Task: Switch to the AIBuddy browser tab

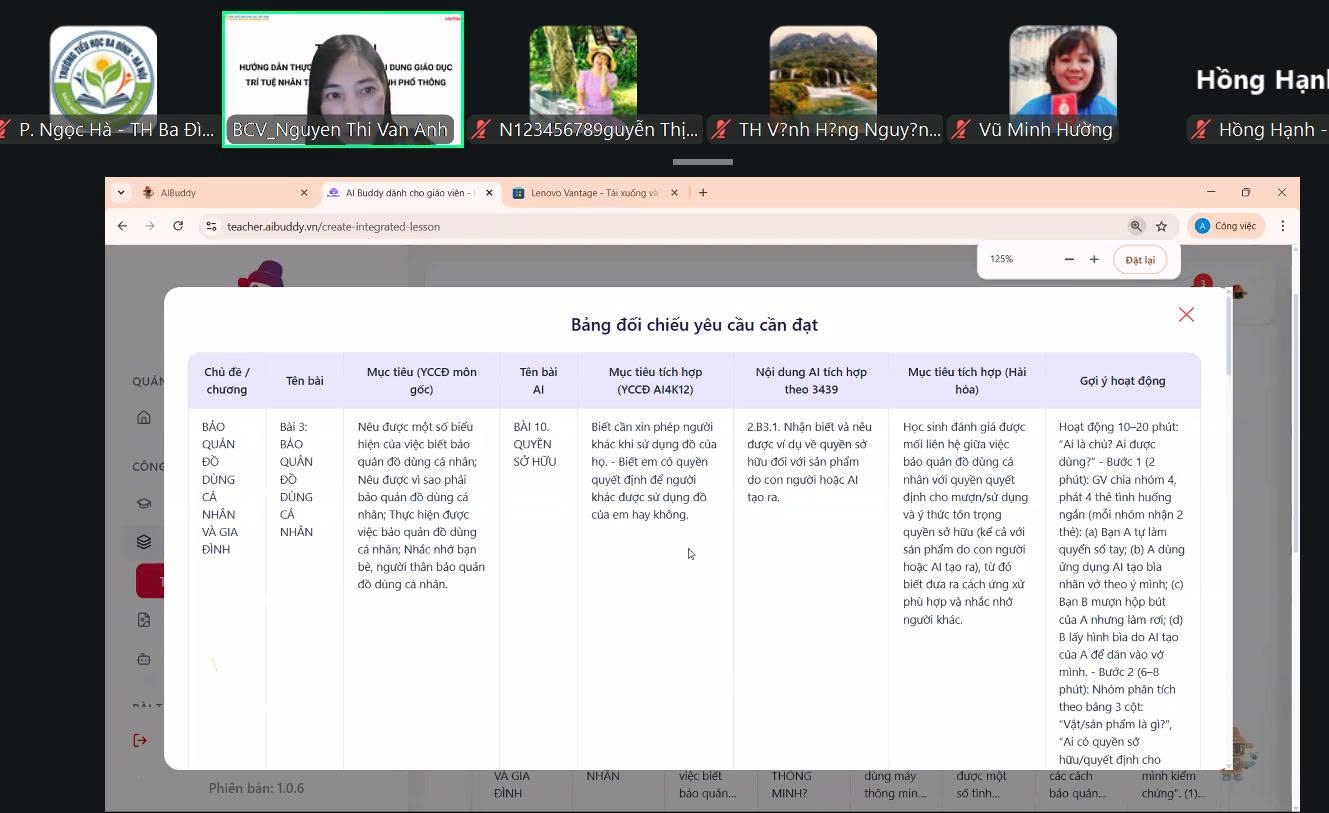Action: tap(220, 193)
